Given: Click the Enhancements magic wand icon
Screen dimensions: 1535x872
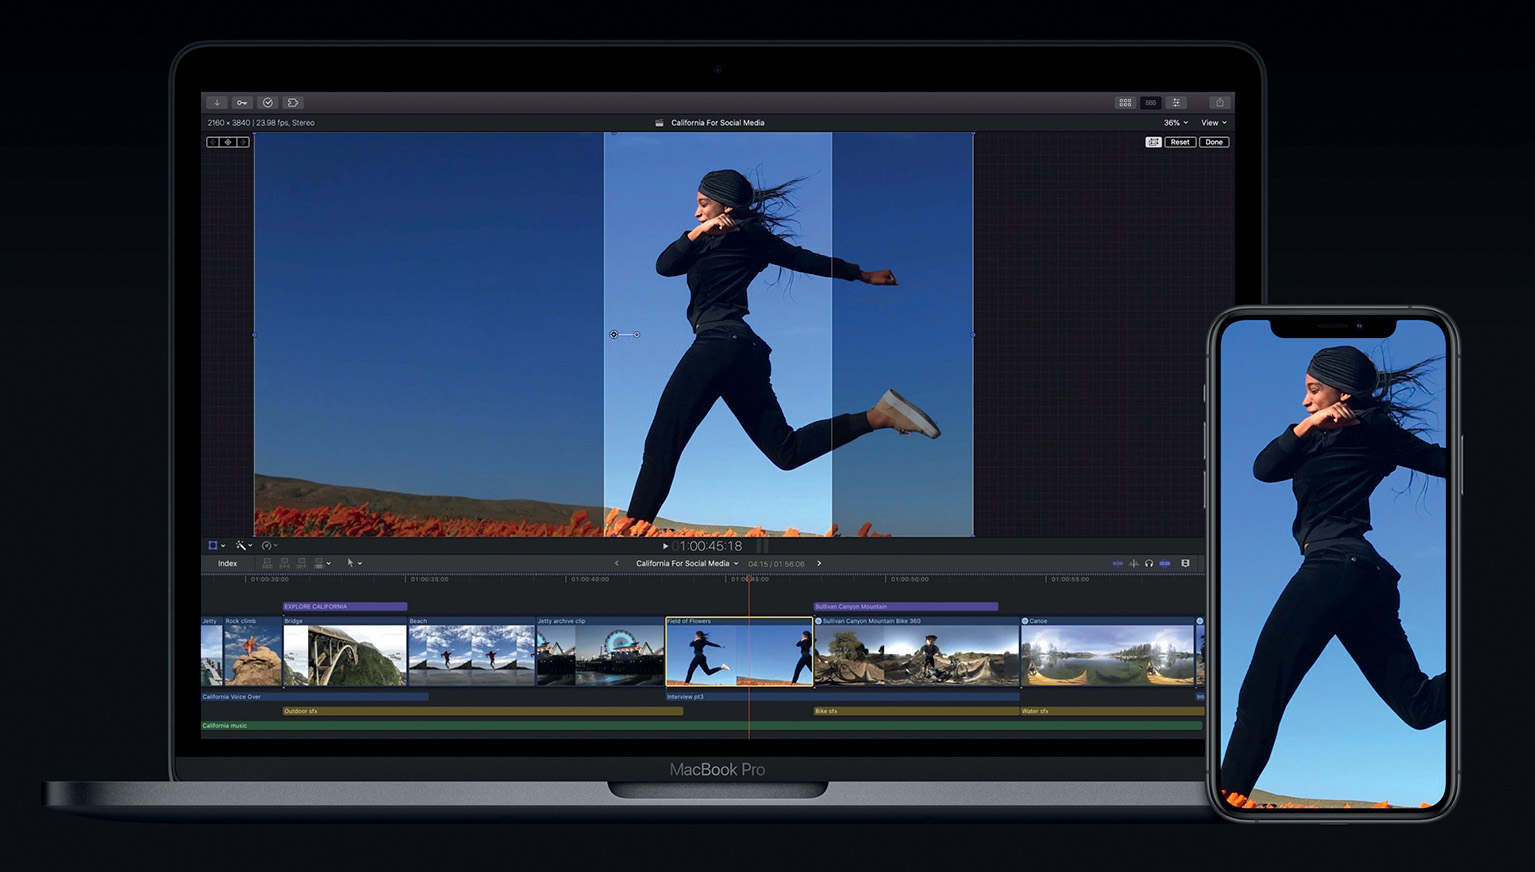Looking at the screenshot, I should pos(242,546).
